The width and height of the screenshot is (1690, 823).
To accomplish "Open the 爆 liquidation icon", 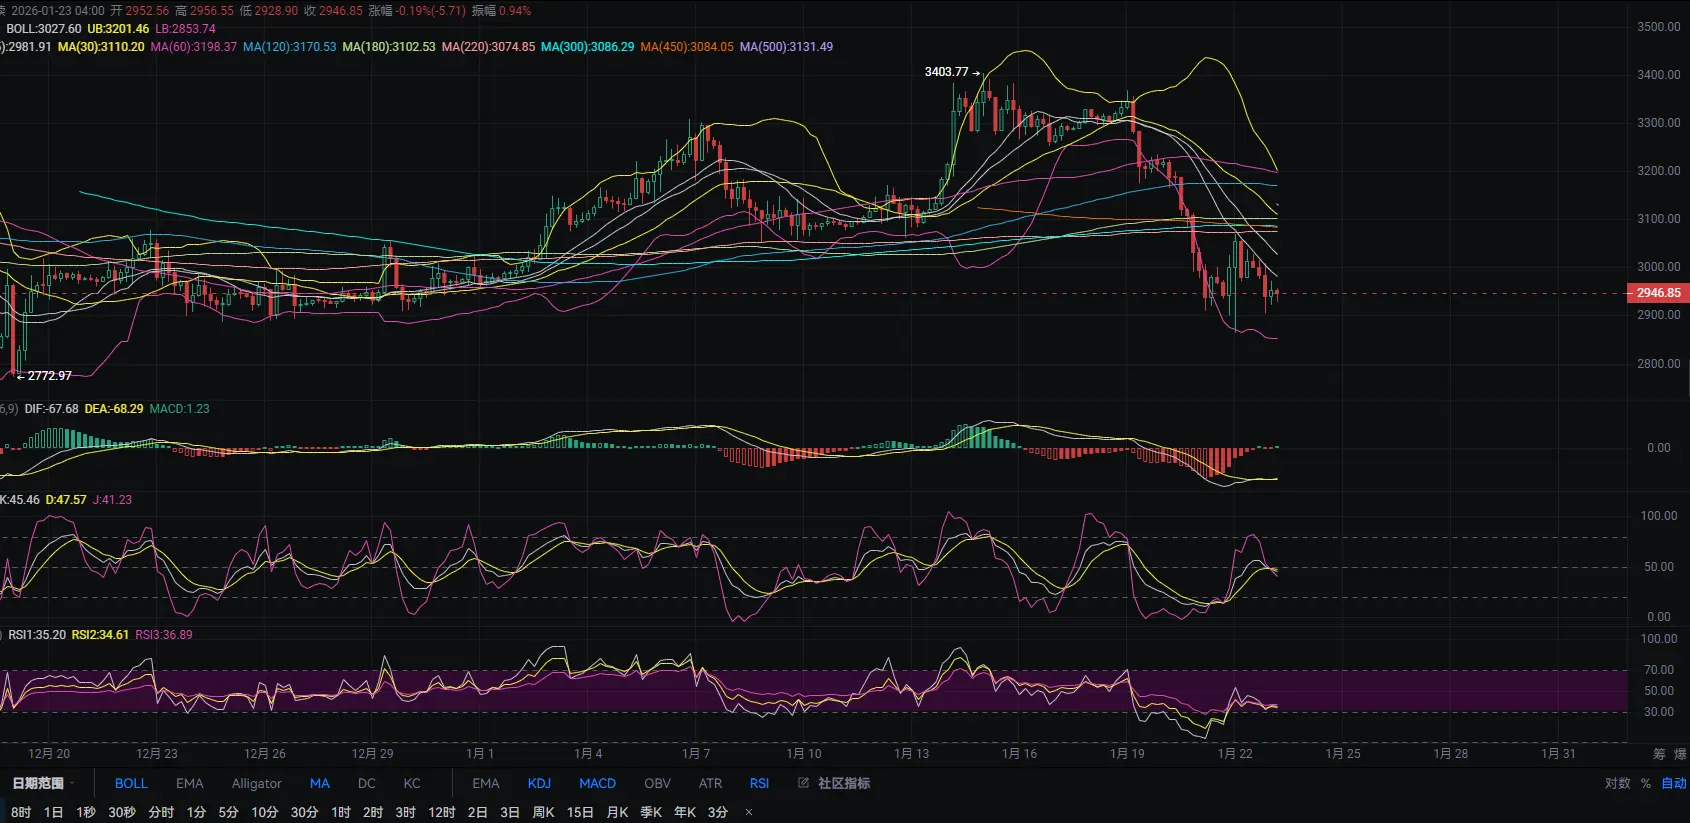I will pos(1680,754).
